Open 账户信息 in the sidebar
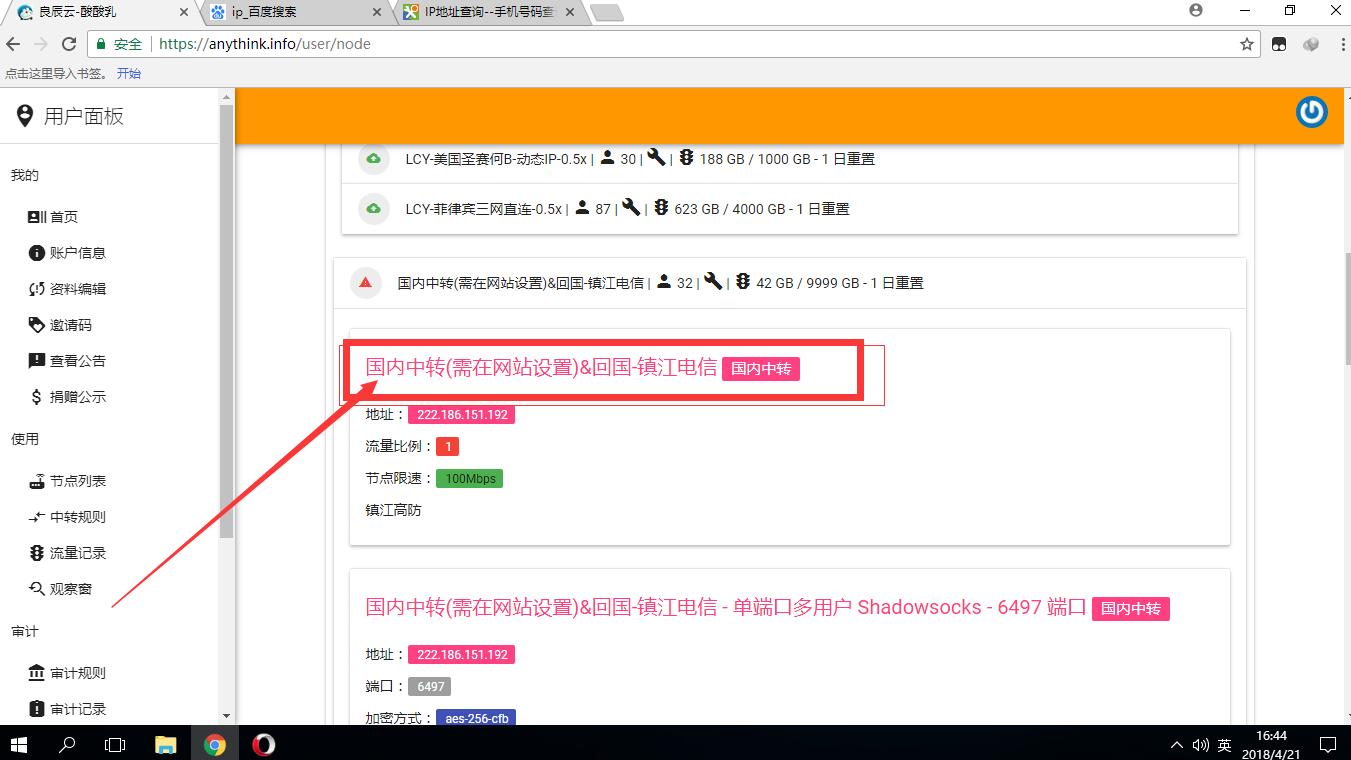The width and height of the screenshot is (1351, 760). click(77, 253)
